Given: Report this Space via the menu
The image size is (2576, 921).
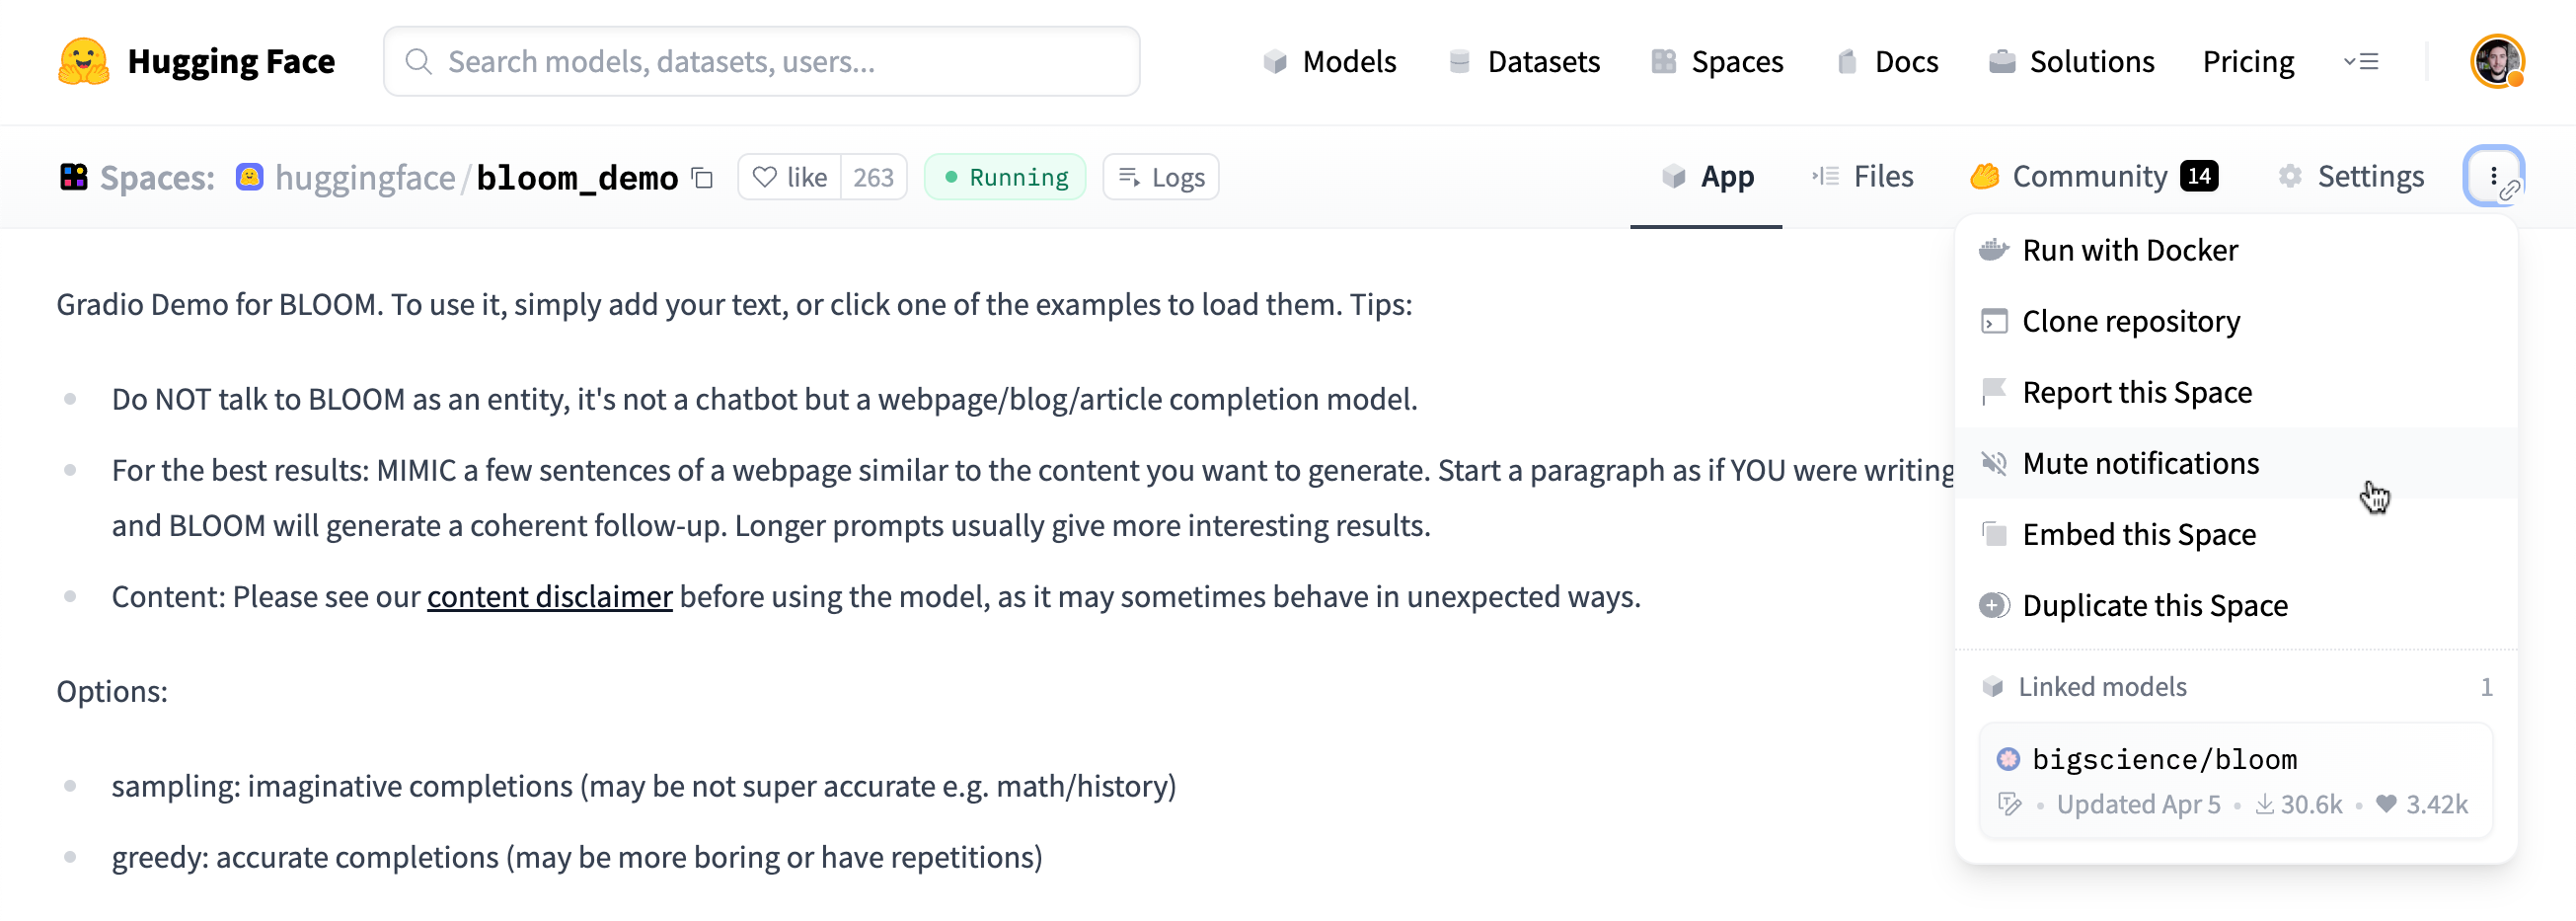Looking at the screenshot, I should pyautogui.click(x=2136, y=392).
